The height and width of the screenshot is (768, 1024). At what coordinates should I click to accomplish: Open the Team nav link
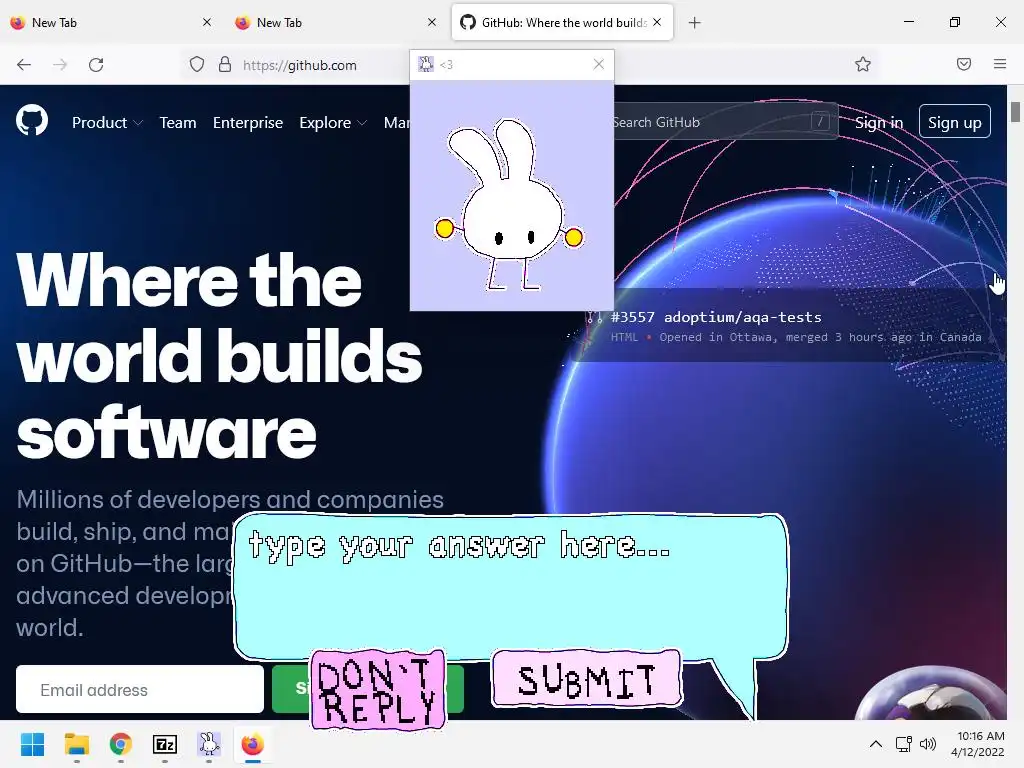pos(178,123)
